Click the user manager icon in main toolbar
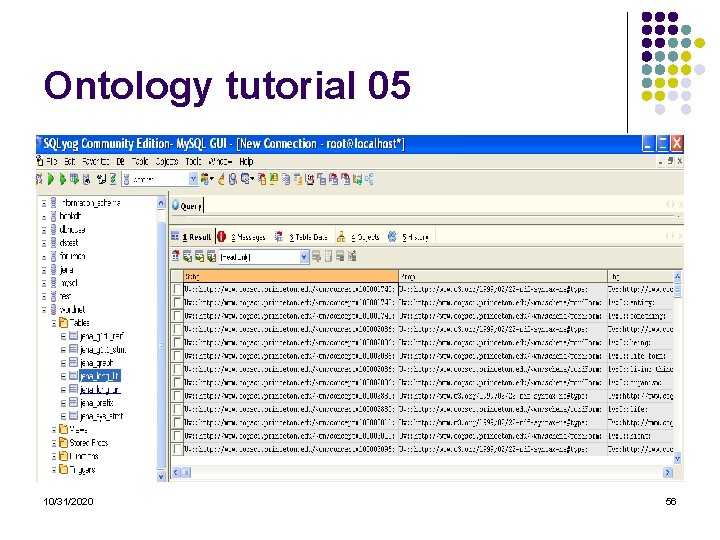 (x=206, y=179)
